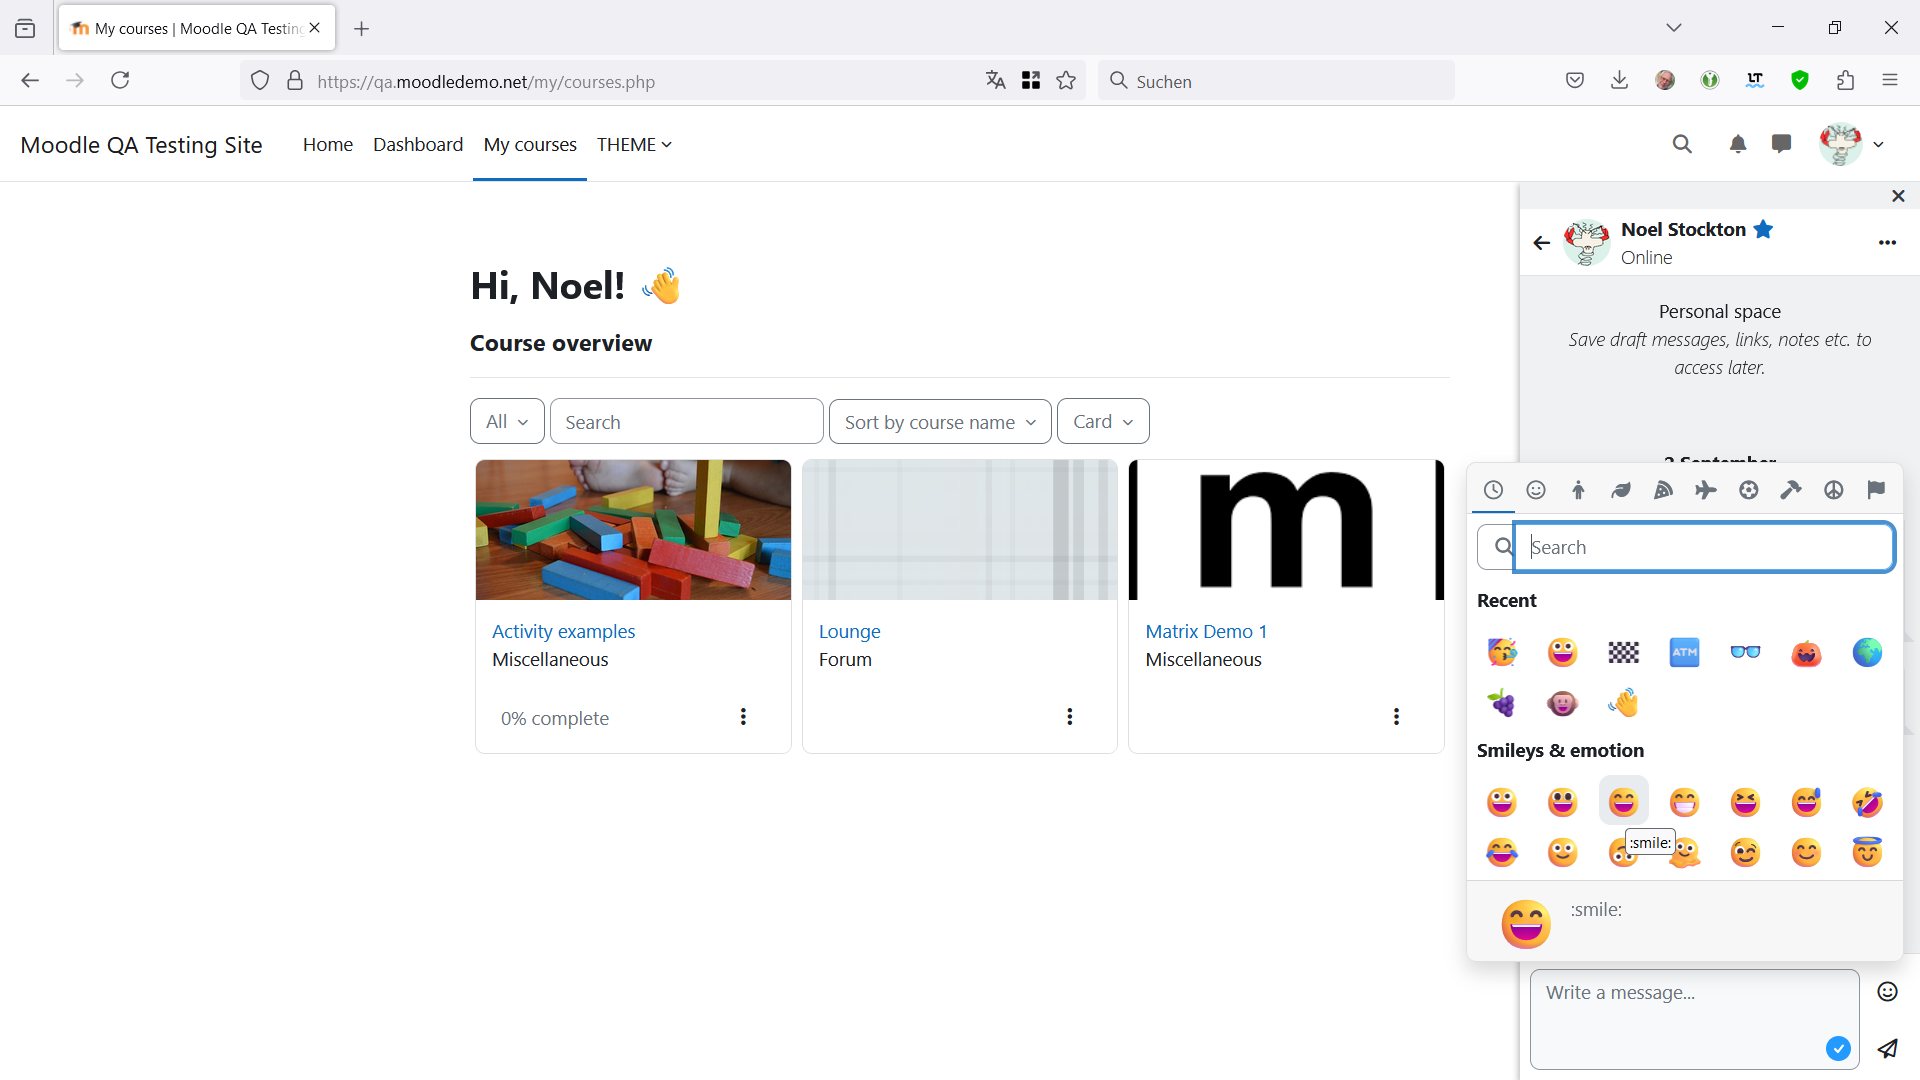Open the Food & drink pizza tab
Viewport: 1920px width, 1080px height.
pos(1663,490)
